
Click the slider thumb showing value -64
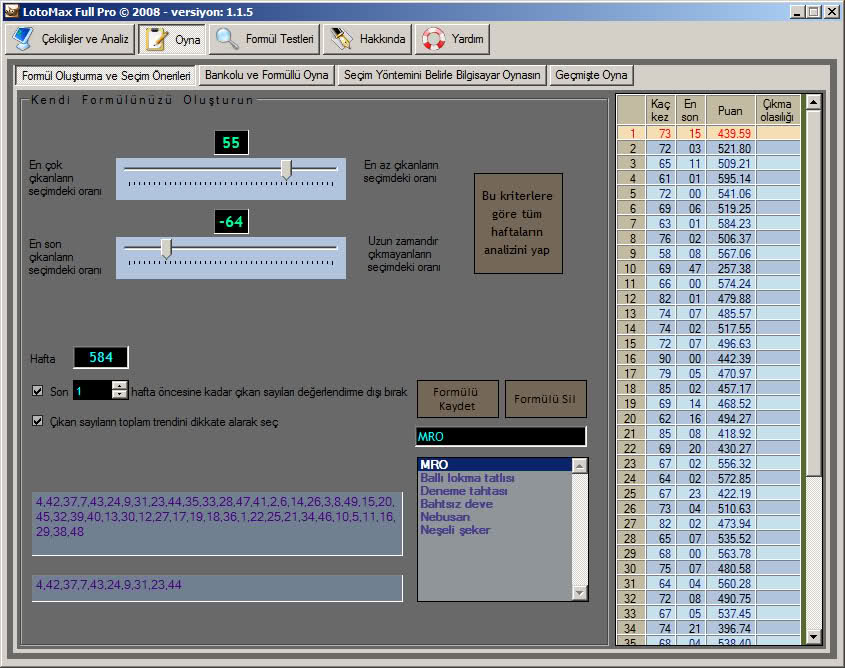[x=167, y=248]
